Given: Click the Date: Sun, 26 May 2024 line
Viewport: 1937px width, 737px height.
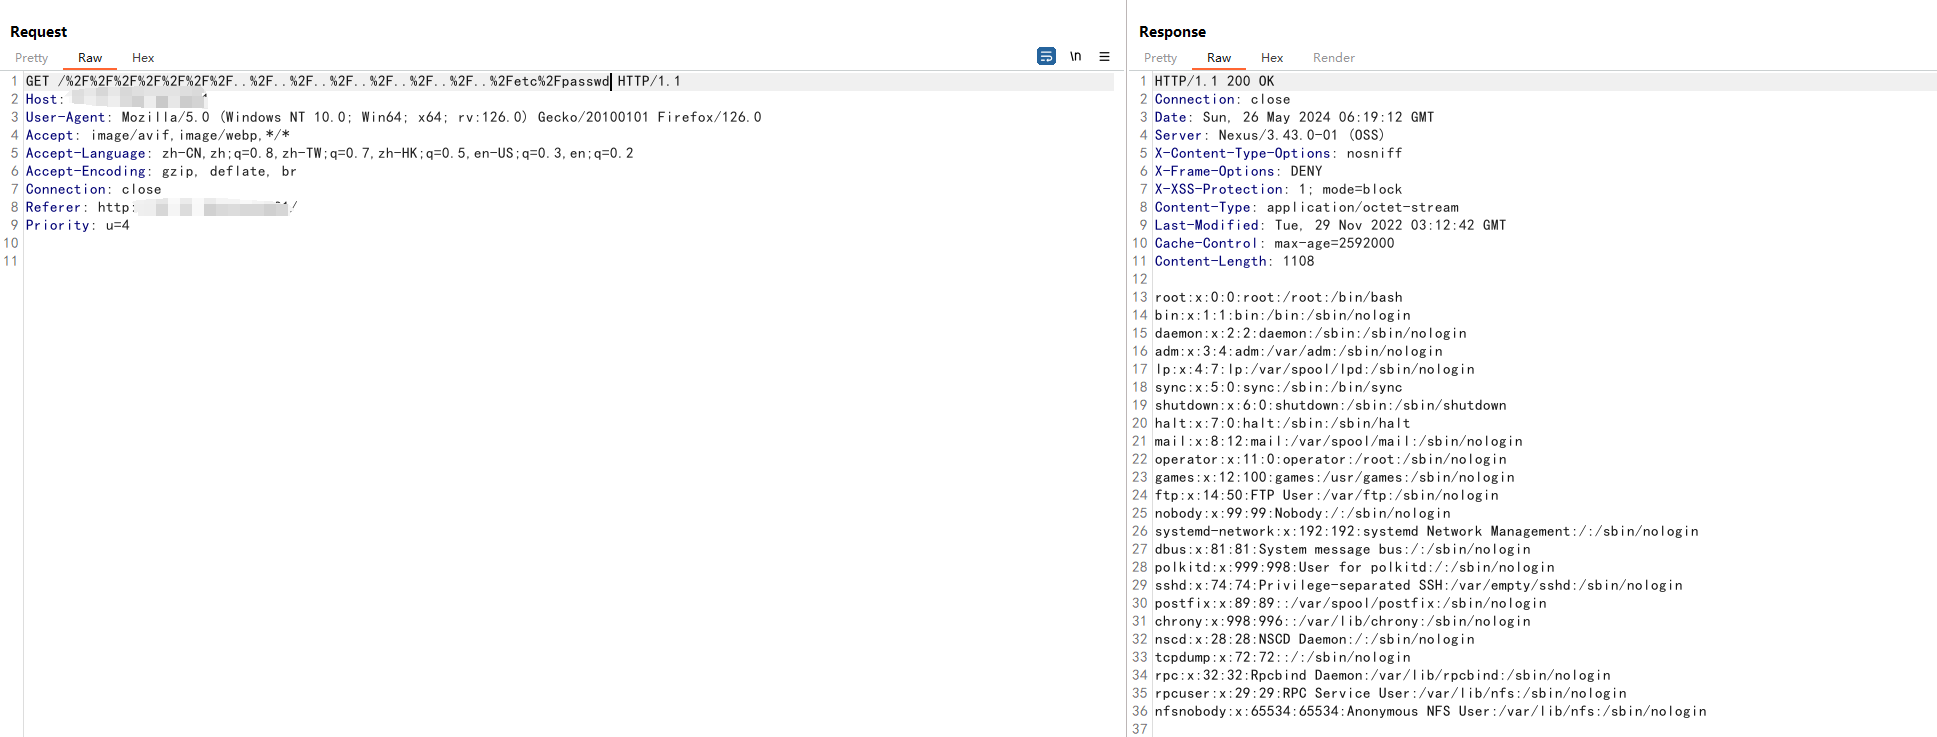Looking at the screenshot, I should pos(1294,117).
